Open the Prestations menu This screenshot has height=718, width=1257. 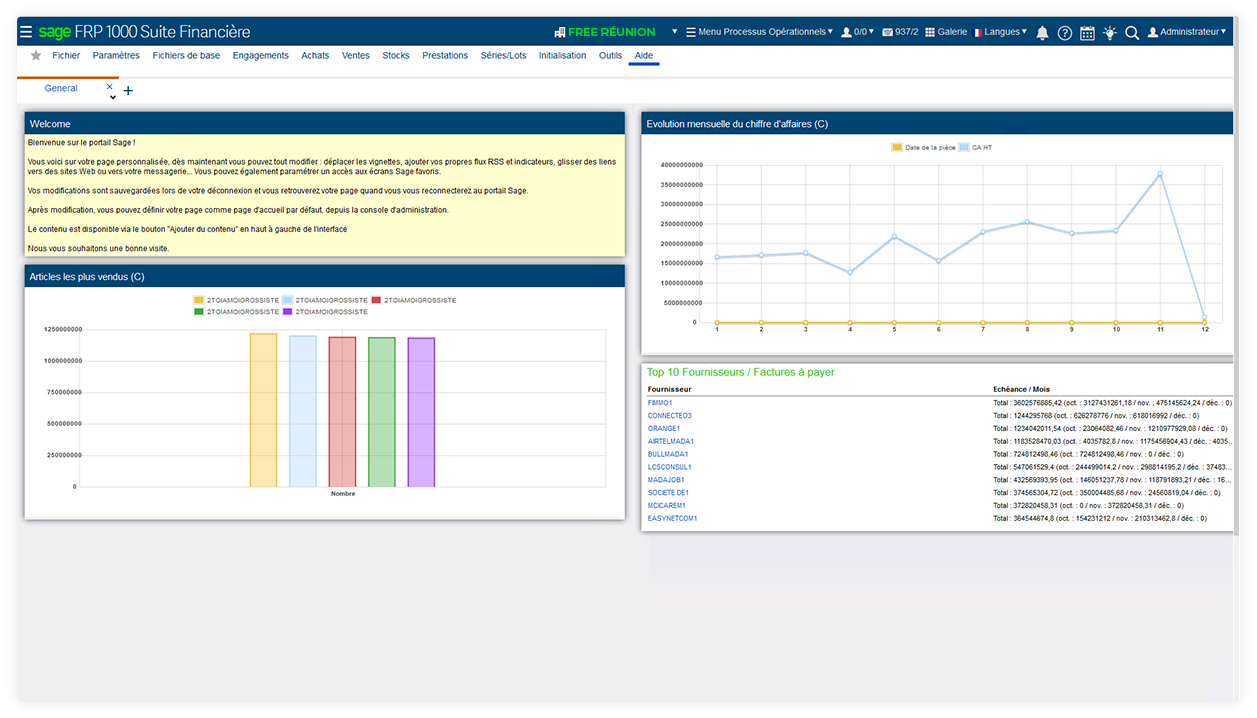tap(445, 56)
